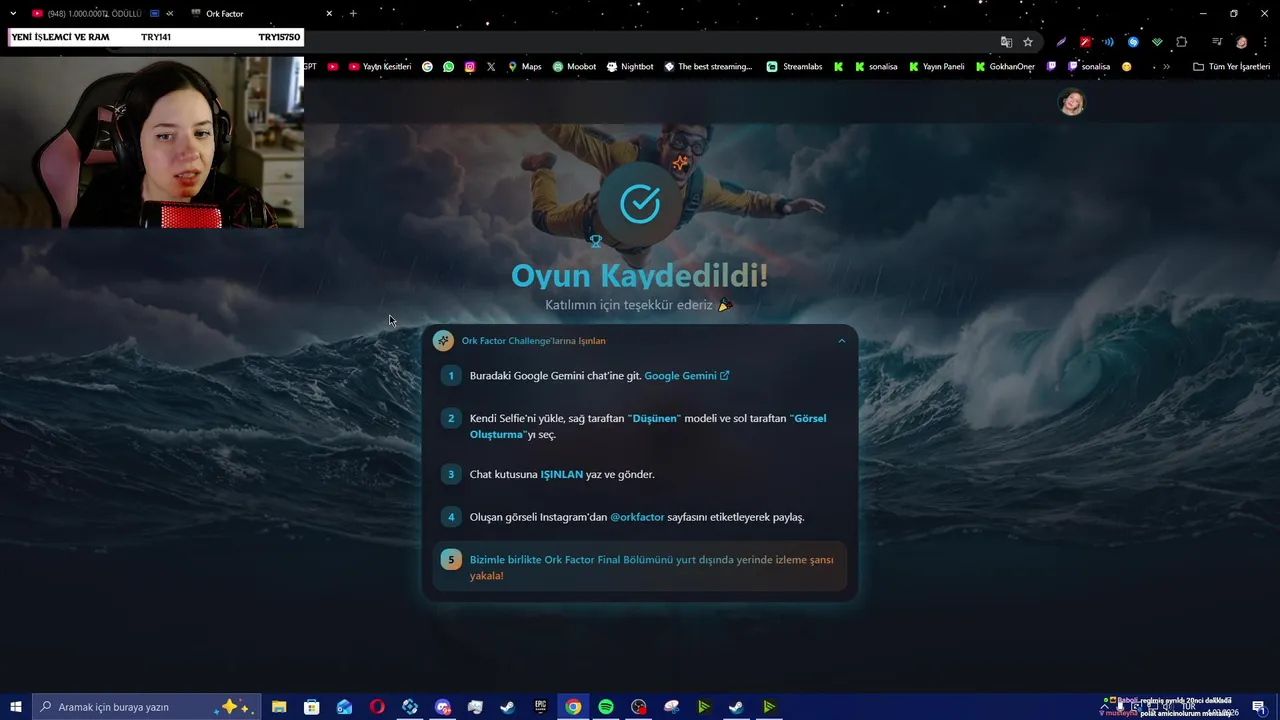
Task: Open the Google Gemini link
Action: (x=687, y=376)
